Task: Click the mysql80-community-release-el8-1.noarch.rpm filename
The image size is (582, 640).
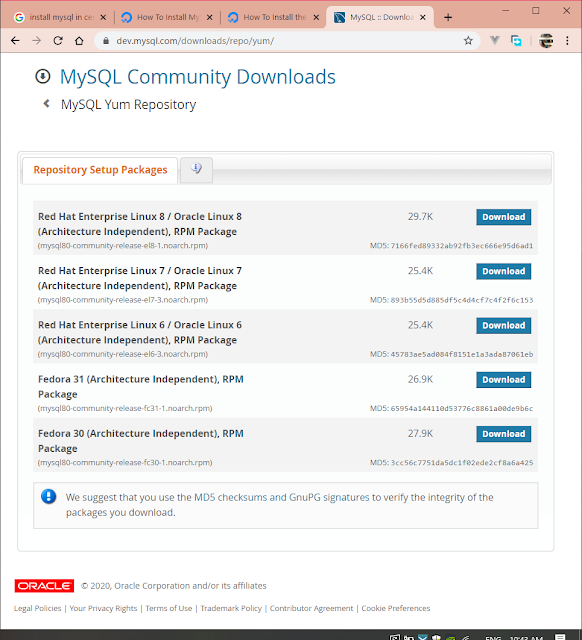Action: tap(123, 246)
